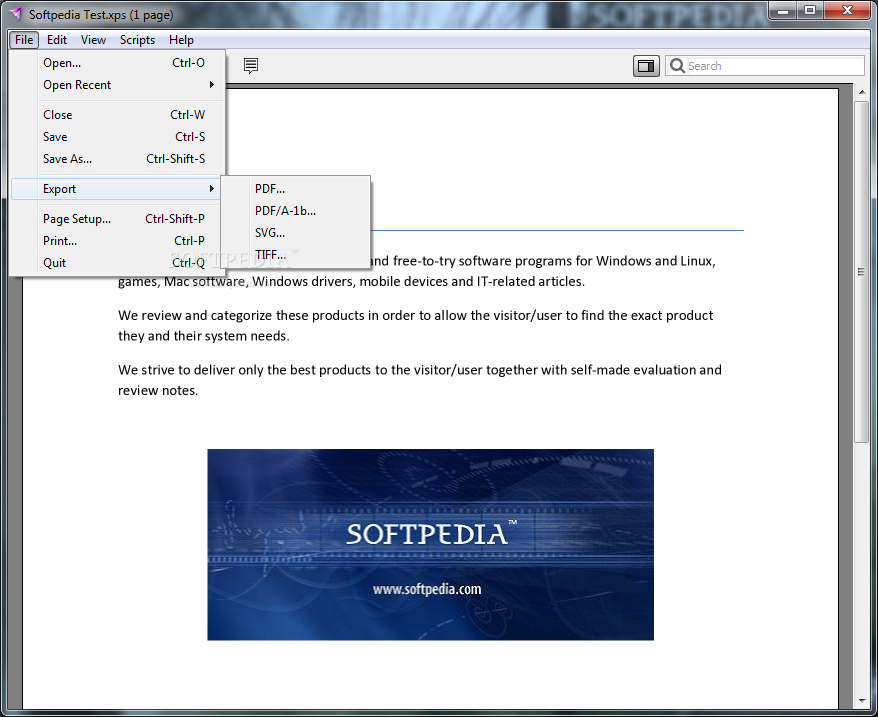Choose Print... from the File menu
This screenshot has width=878, height=717.
118,240
